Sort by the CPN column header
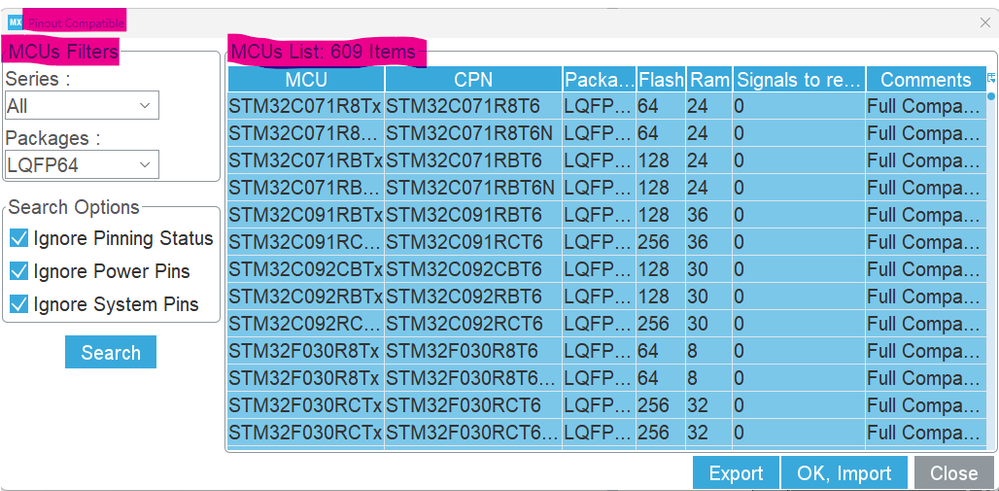This screenshot has height=491, width=999. tap(473, 79)
